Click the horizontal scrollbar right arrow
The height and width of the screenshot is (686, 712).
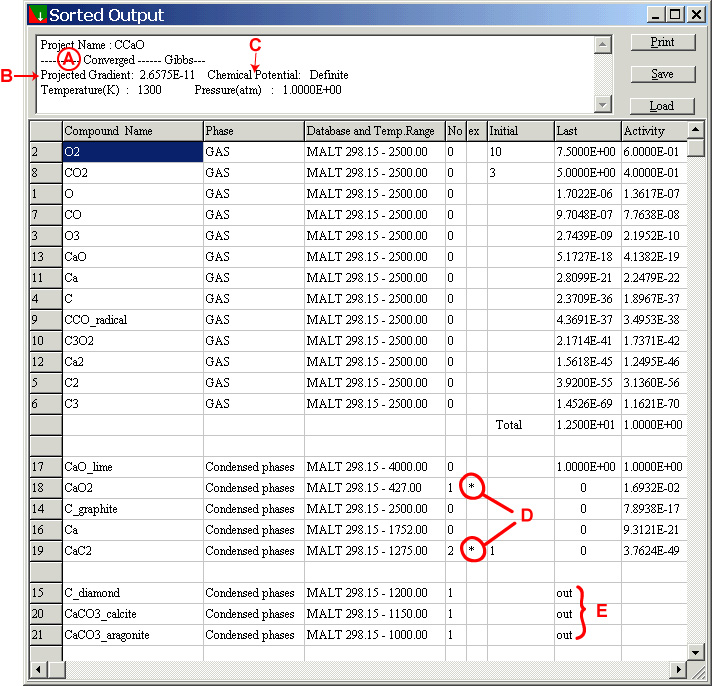pyautogui.click(x=679, y=669)
